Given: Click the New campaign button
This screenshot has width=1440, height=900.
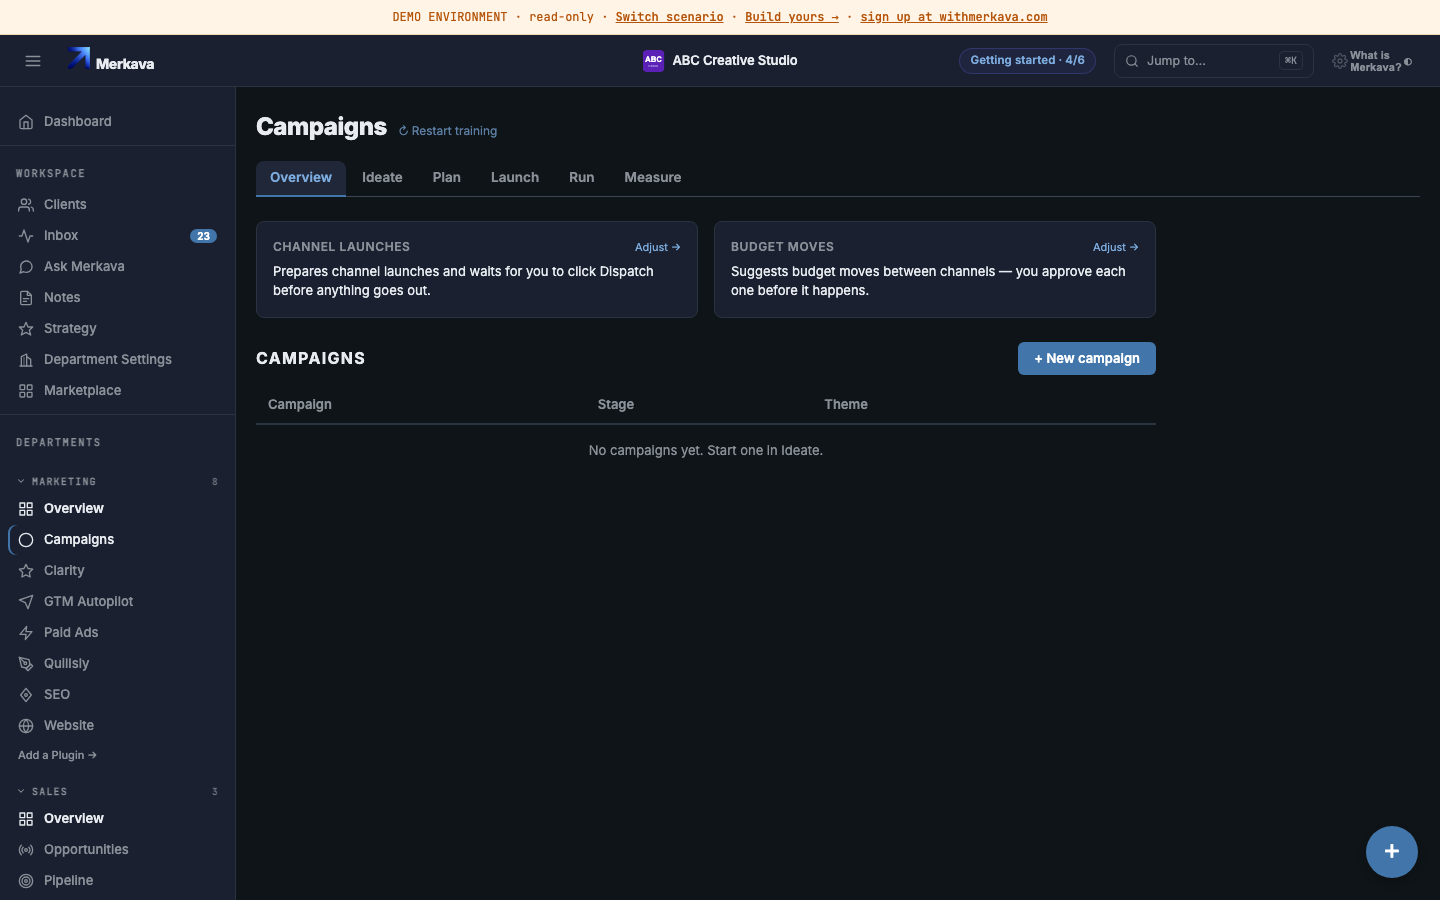Looking at the screenshot, I should tap(1087, 359).
